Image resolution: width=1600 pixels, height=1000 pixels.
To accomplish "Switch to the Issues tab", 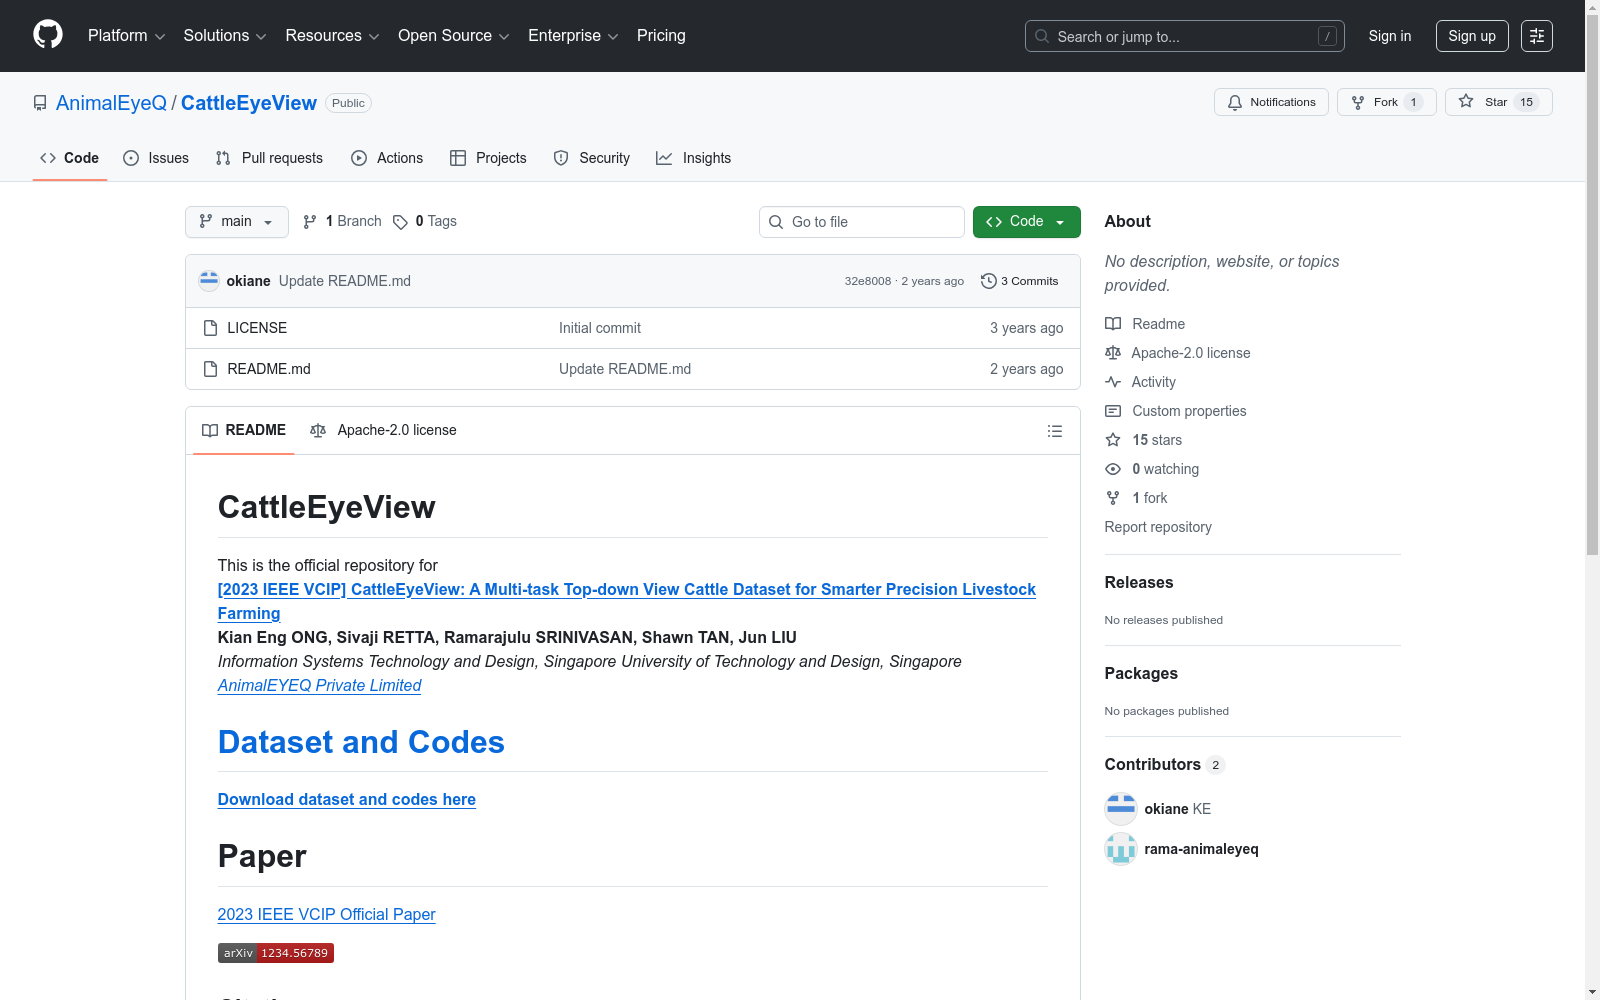I will [x=156, y=158].
